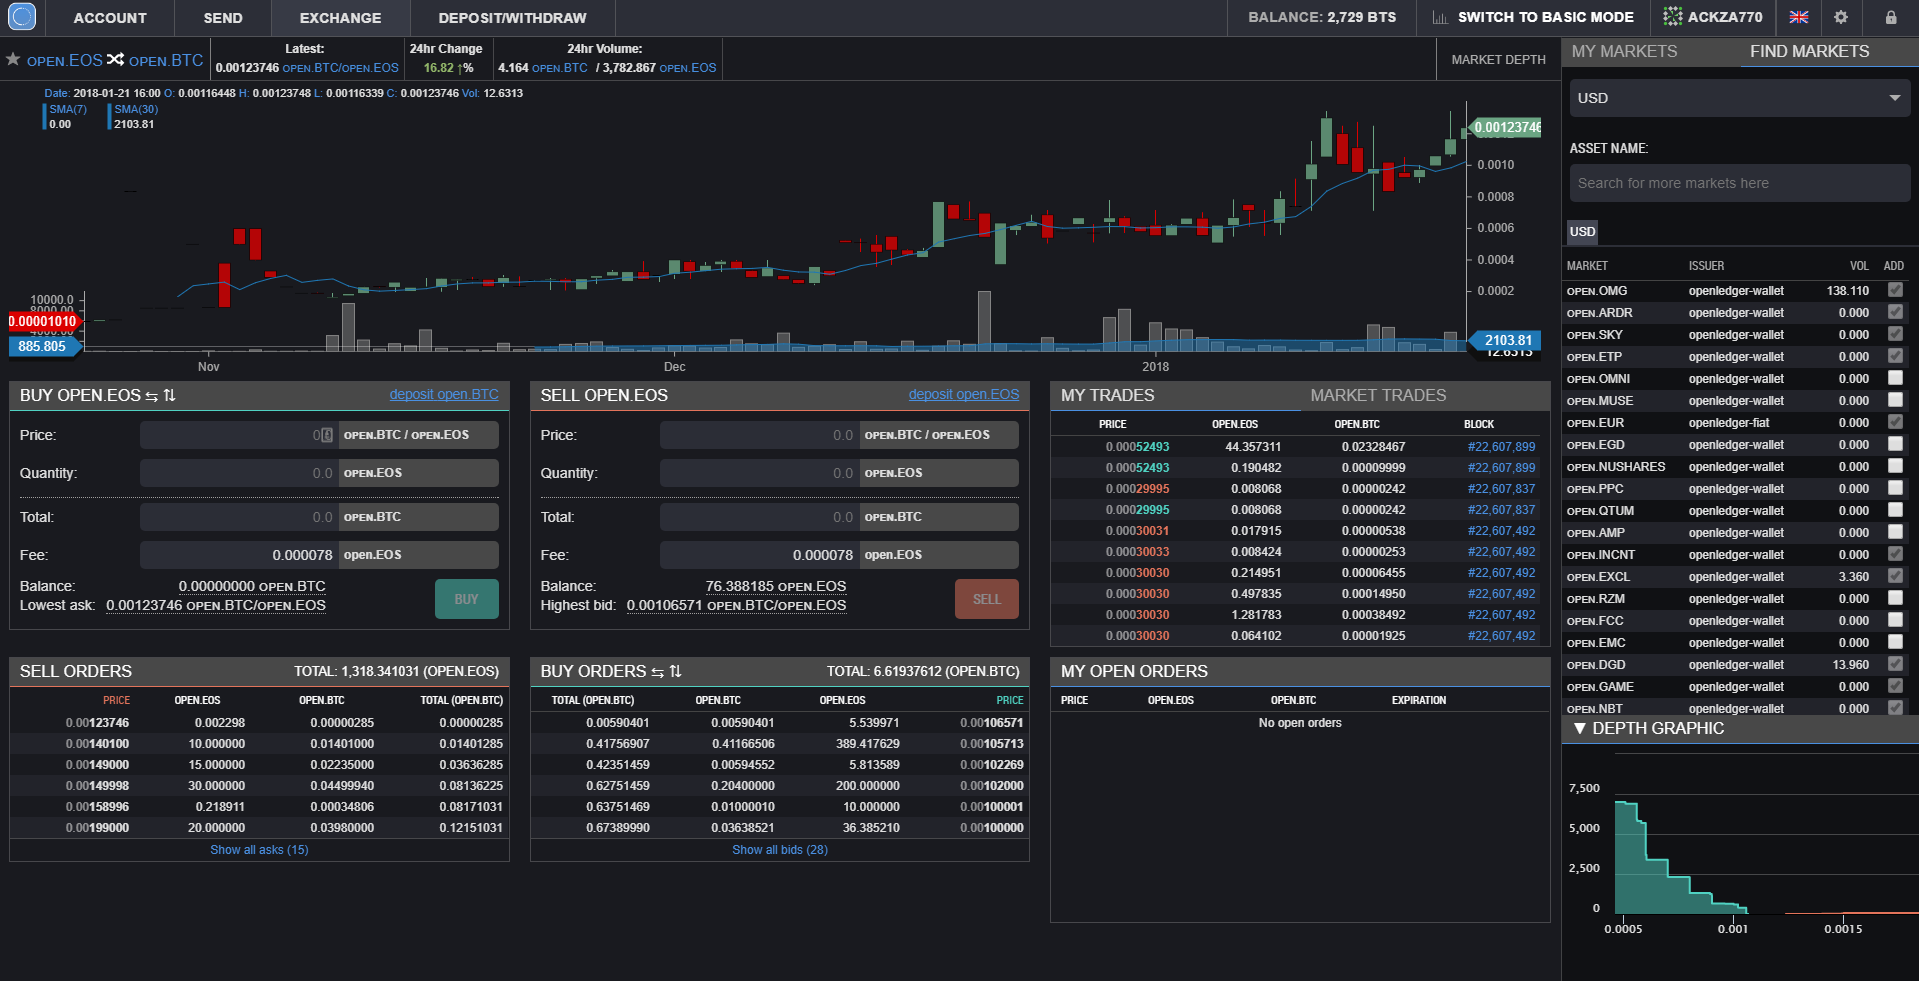Click the Market Depth button
This screenshot has height=981, width=1919.
click(1498, 60)
